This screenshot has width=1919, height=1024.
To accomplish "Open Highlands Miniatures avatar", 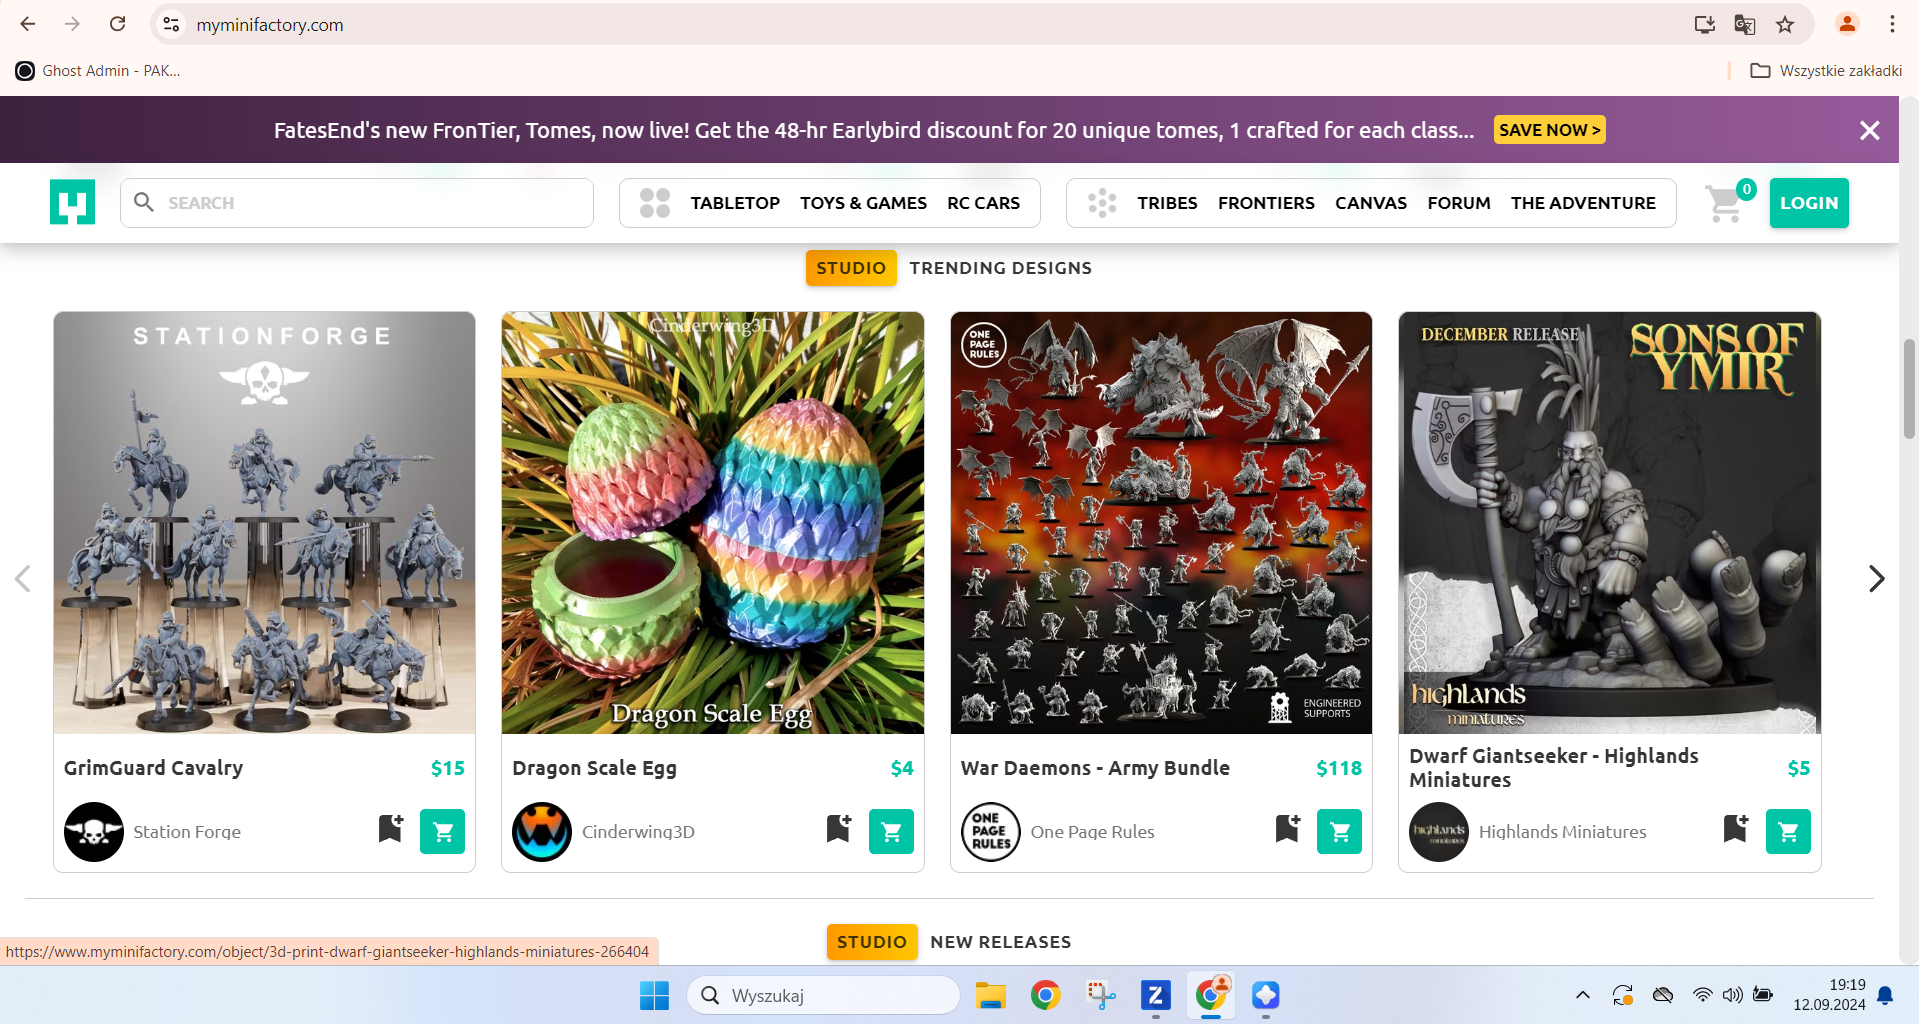I will tap(1439, 832).
